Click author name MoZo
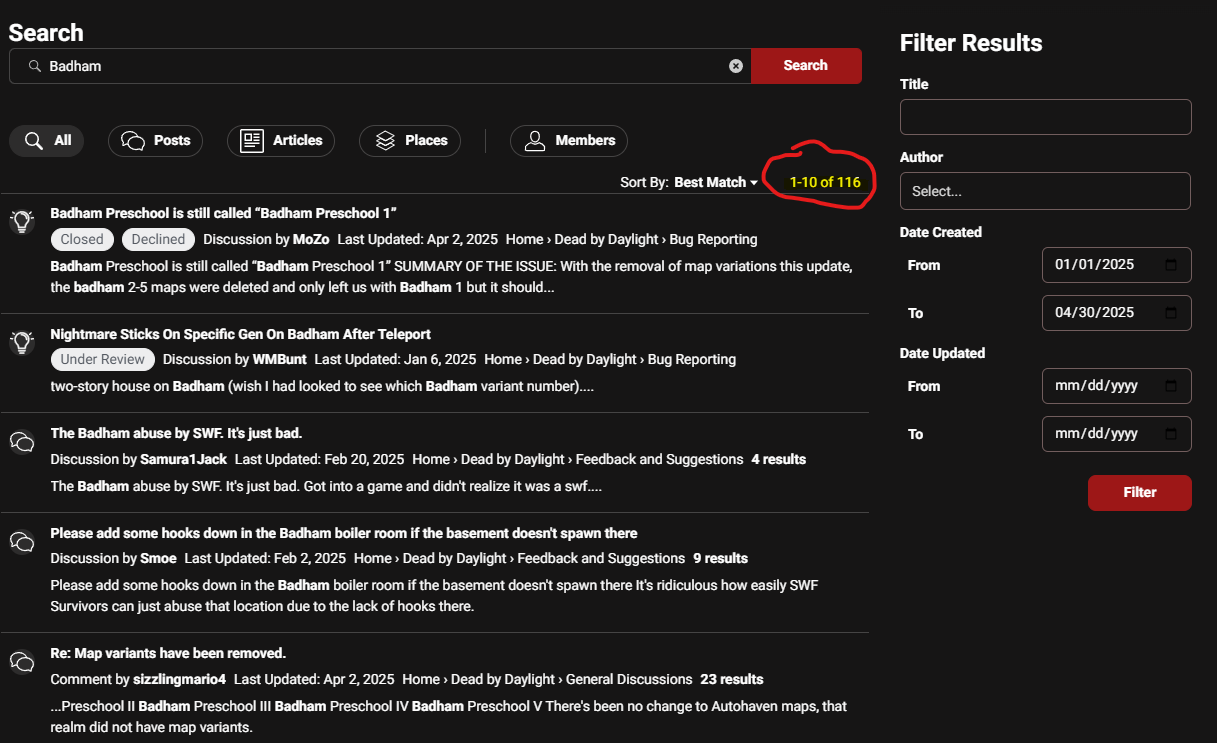The width and height of the screenshot is (1217, 743). pyautogui.click(x=311, y=240)
